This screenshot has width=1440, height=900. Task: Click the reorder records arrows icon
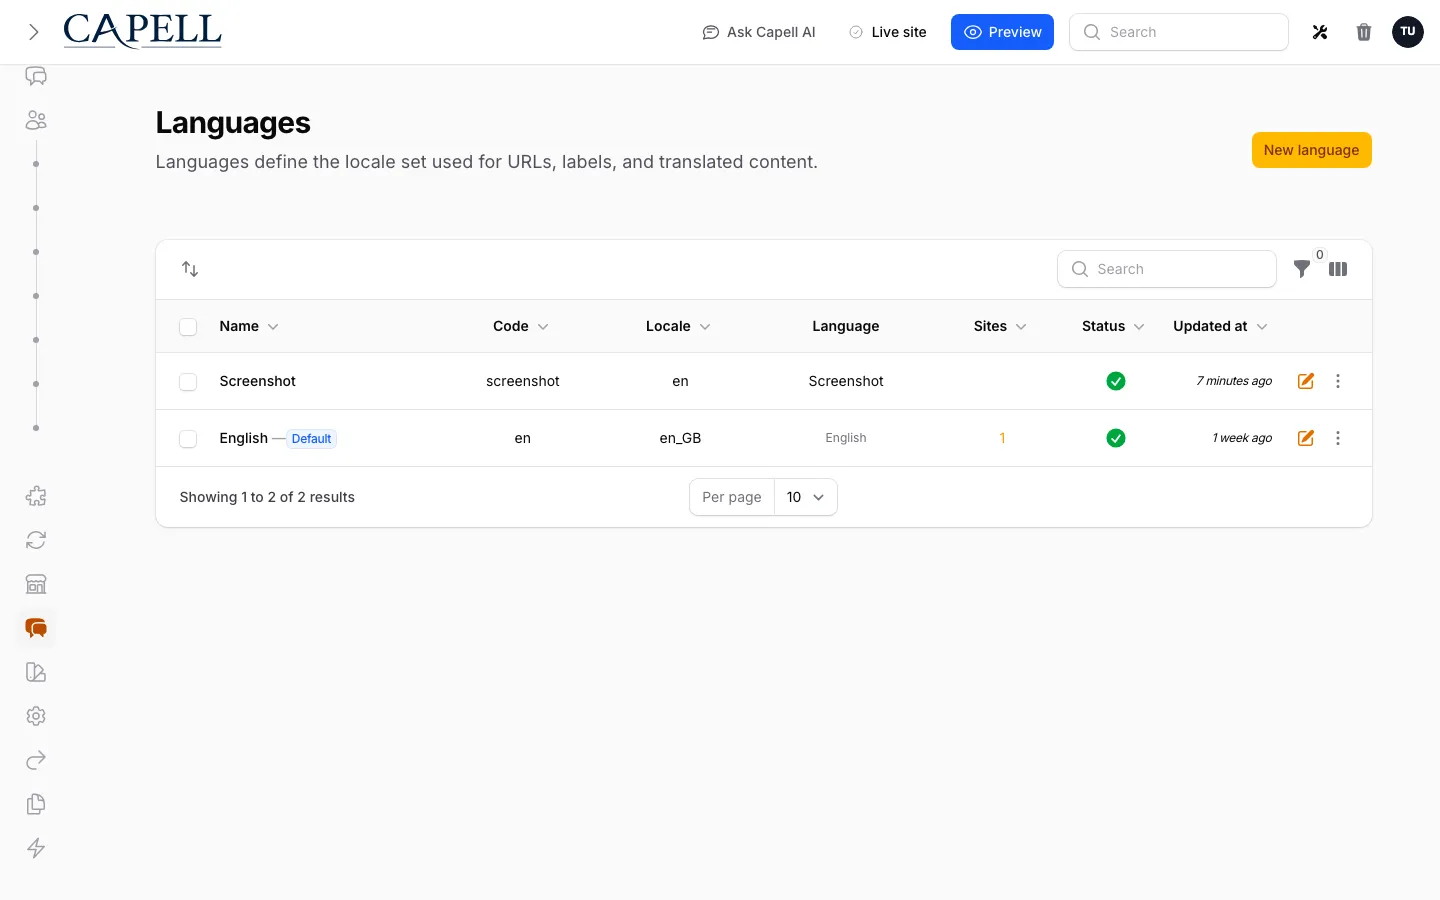[190, 269]
